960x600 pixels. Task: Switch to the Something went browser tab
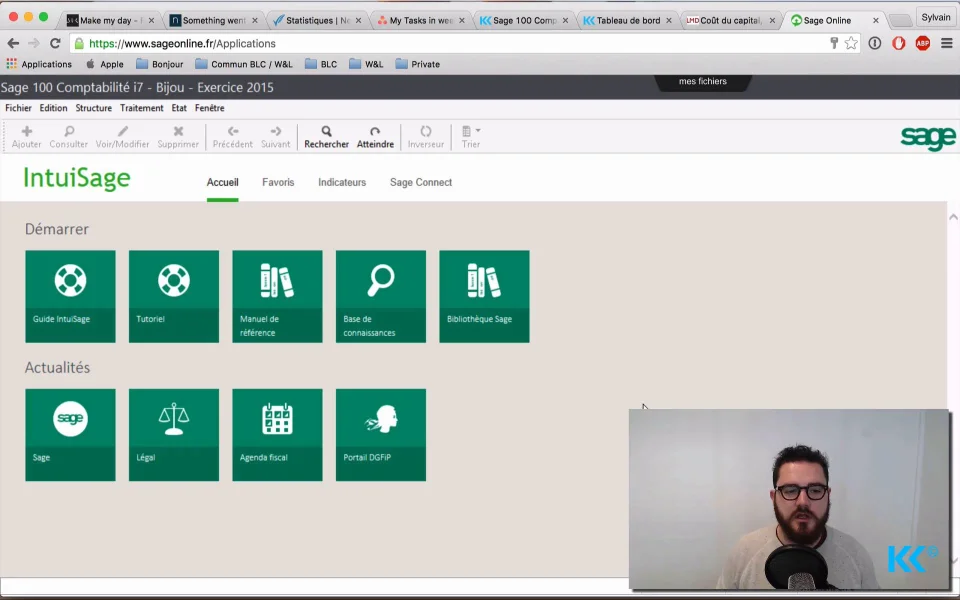pyautogui.click(x=214, y=20)
